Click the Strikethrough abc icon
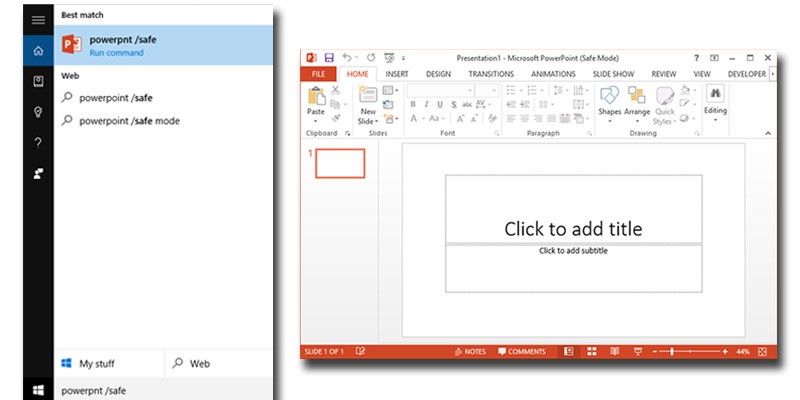Viewport: 800px width, 400px height. [x=467, y=105]
